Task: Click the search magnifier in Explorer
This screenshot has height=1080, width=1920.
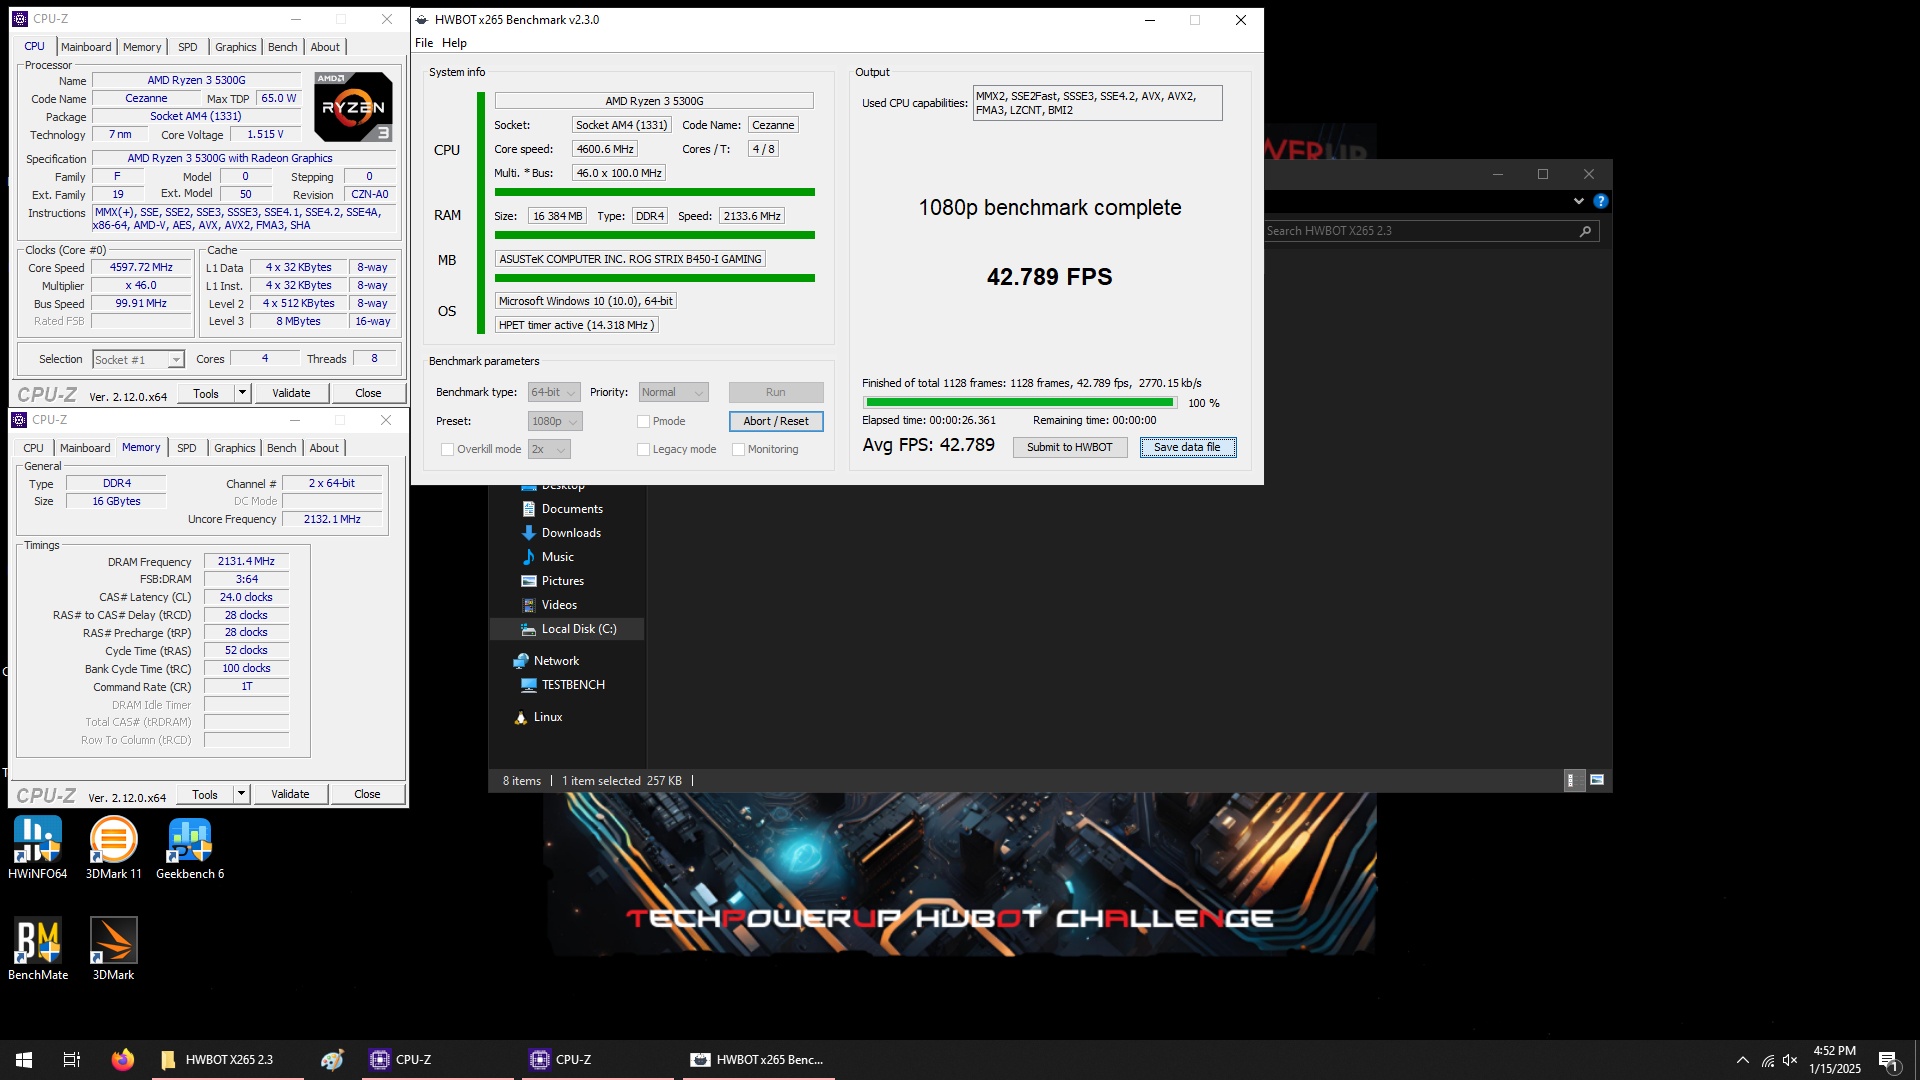Action: (x=1585, y=231)
